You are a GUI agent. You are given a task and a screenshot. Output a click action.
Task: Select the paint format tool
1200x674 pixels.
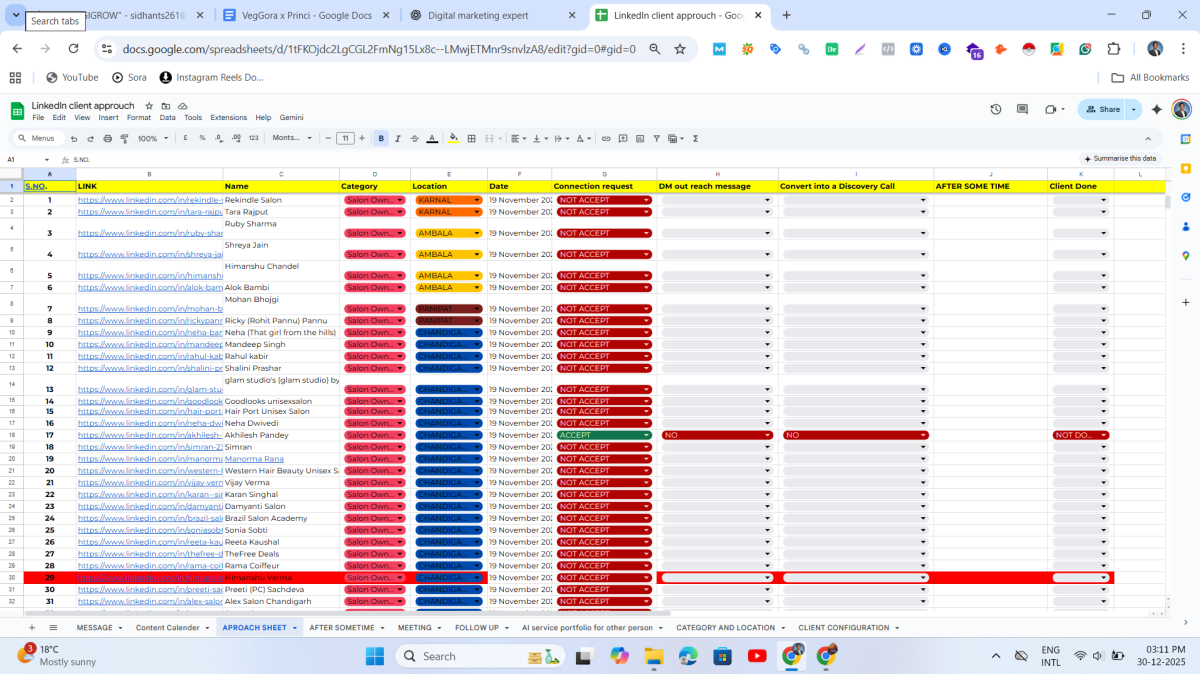[x=125, y=138]
